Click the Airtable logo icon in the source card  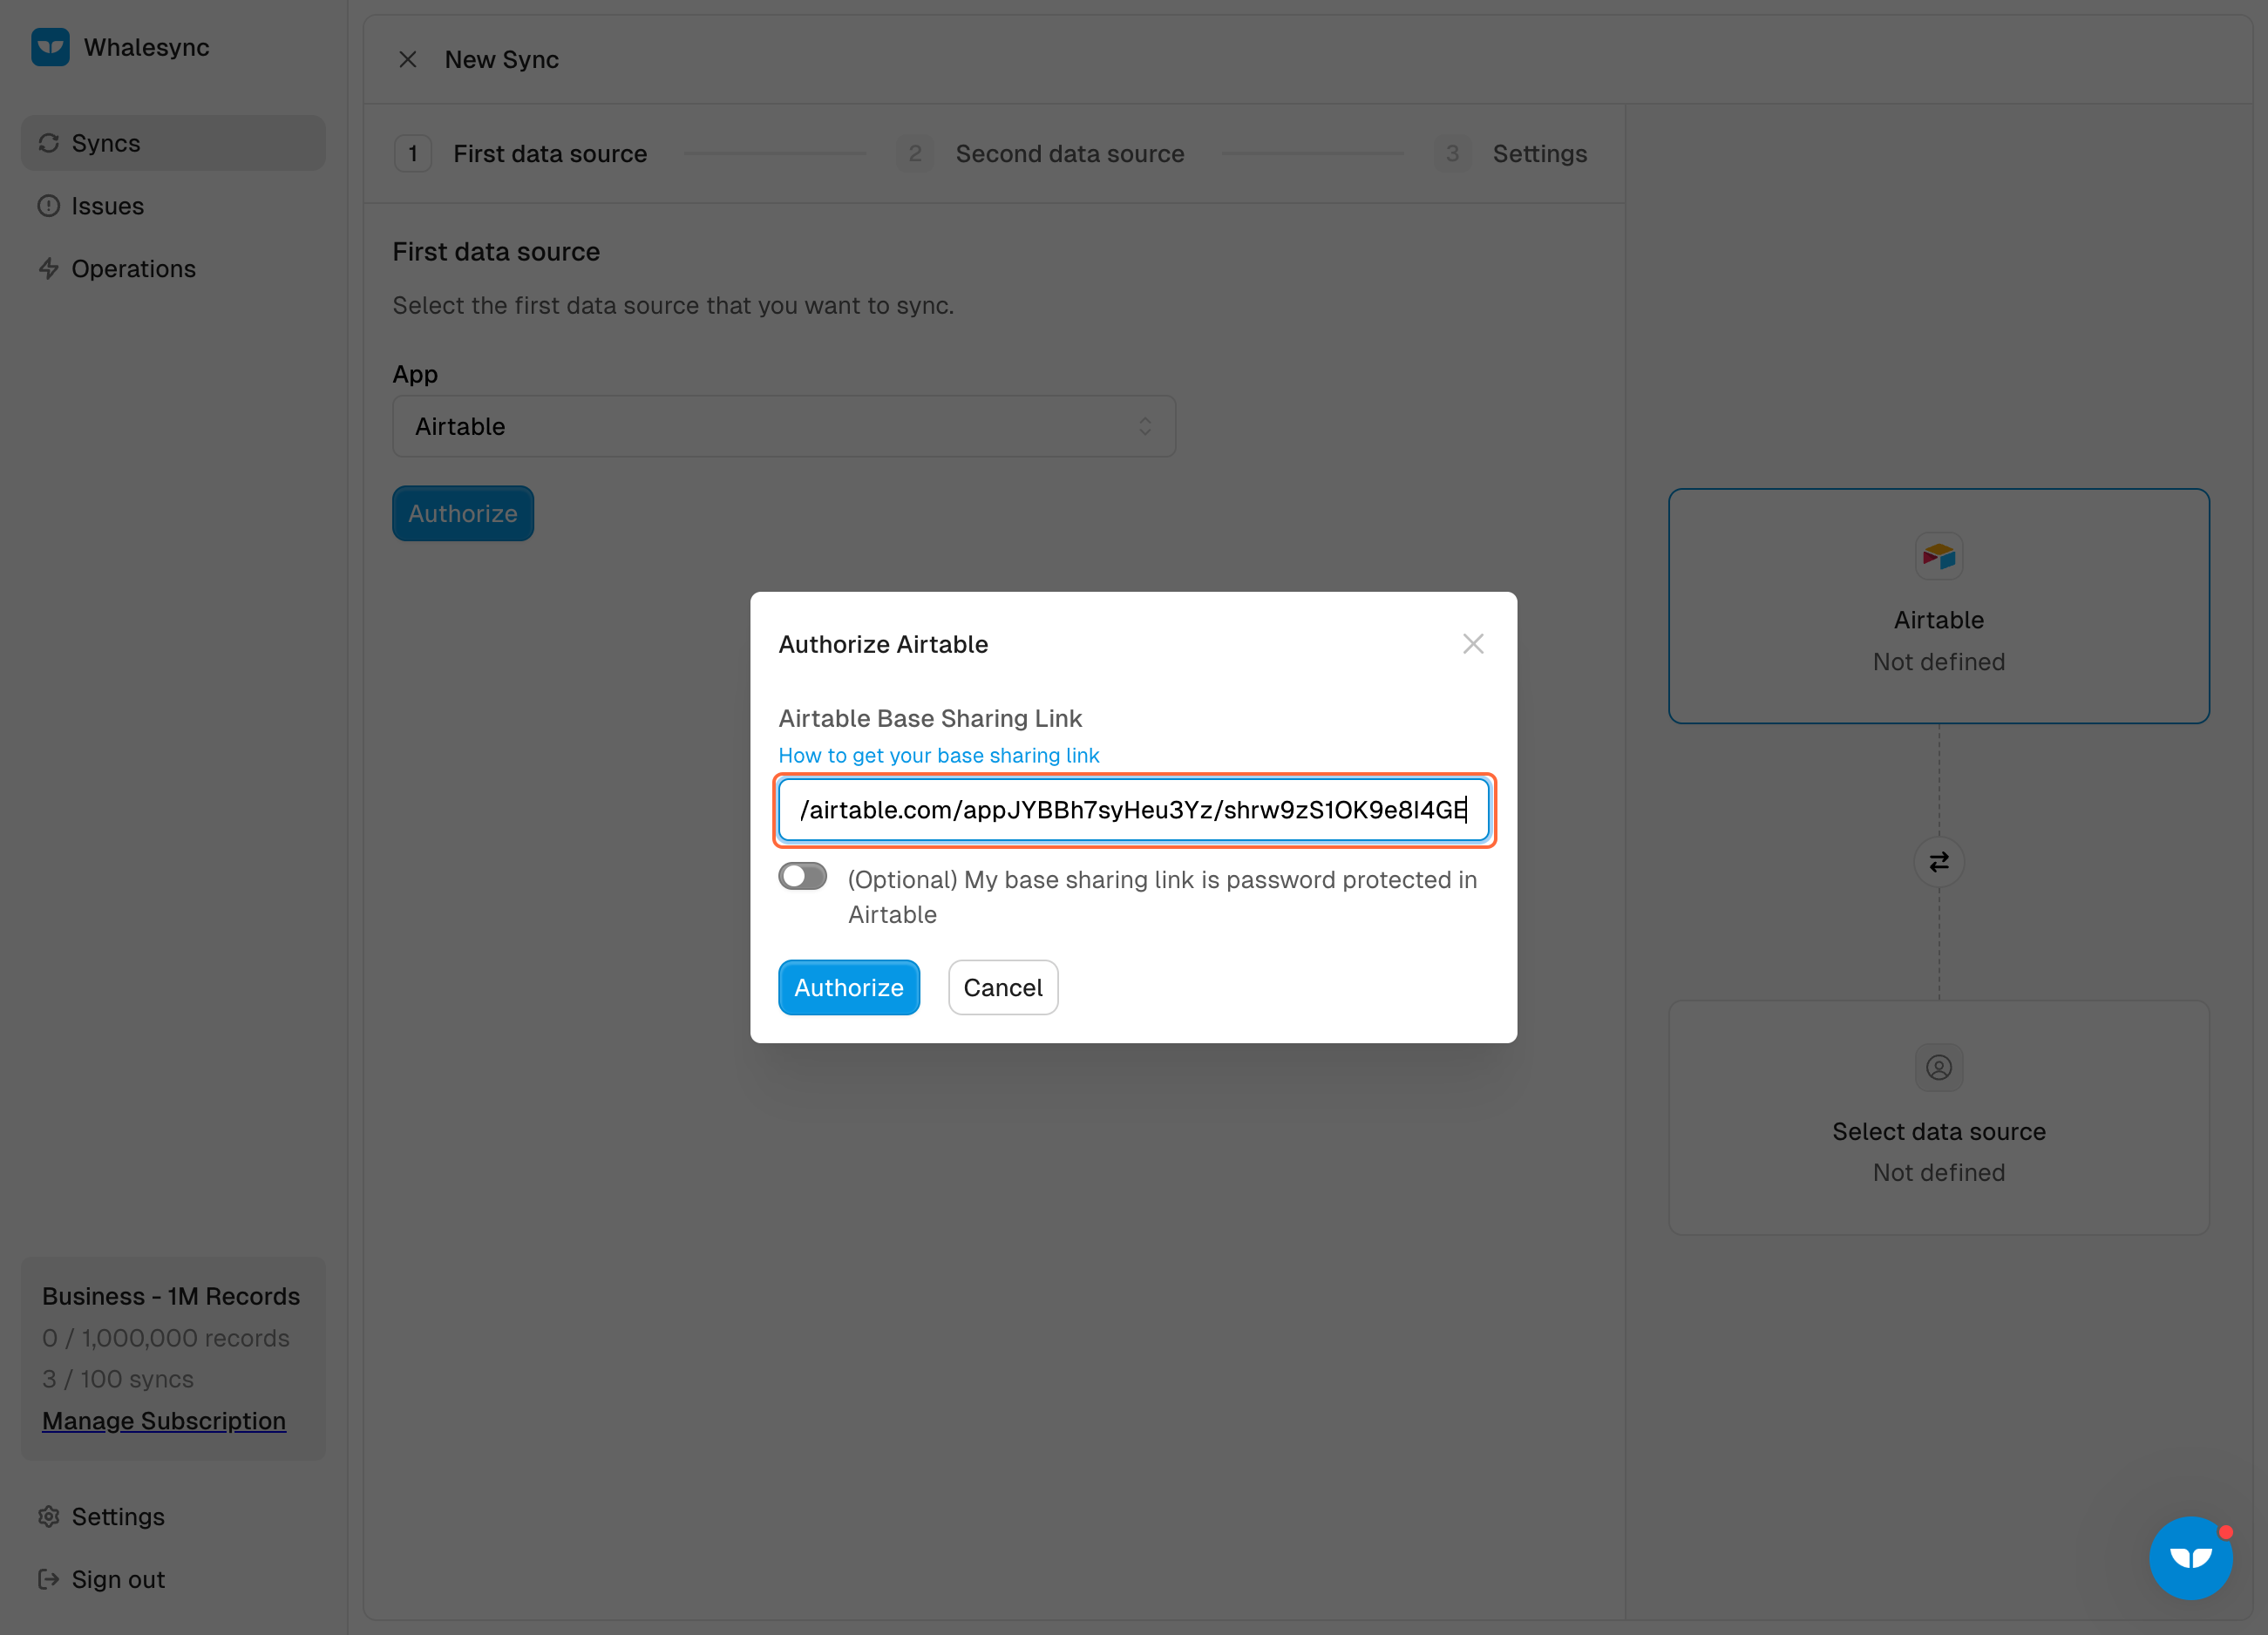click(x=1939, y=556)
